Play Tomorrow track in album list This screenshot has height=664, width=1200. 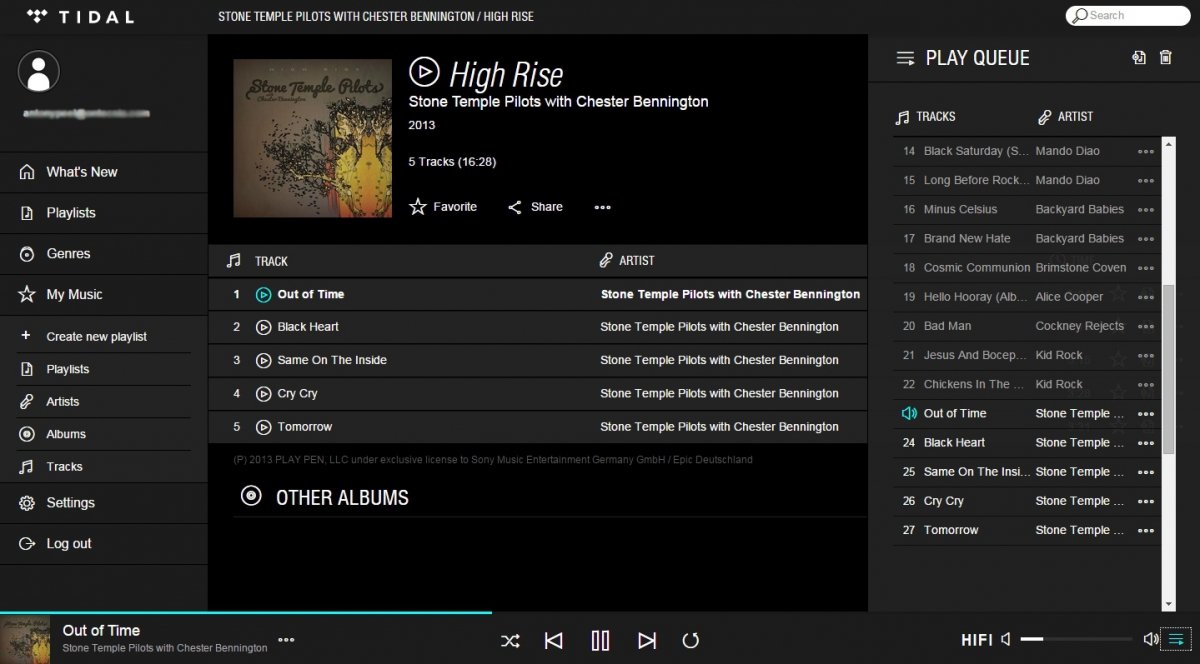click(x=264, y=427)
